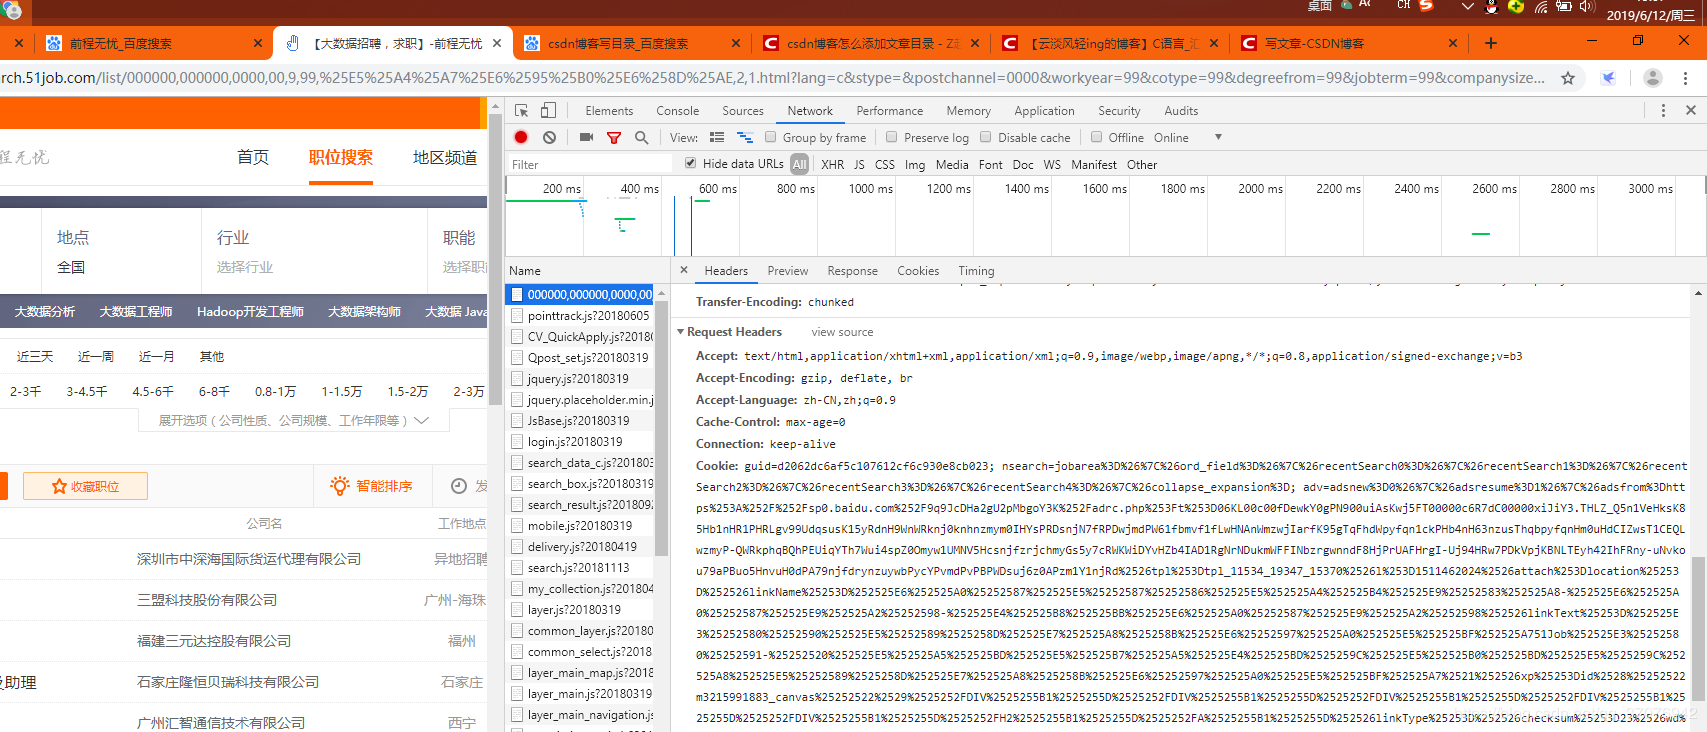Enable the Group by frame checkbox
The width and height of the screenshot is (1707, 732).
pos(770,137)
